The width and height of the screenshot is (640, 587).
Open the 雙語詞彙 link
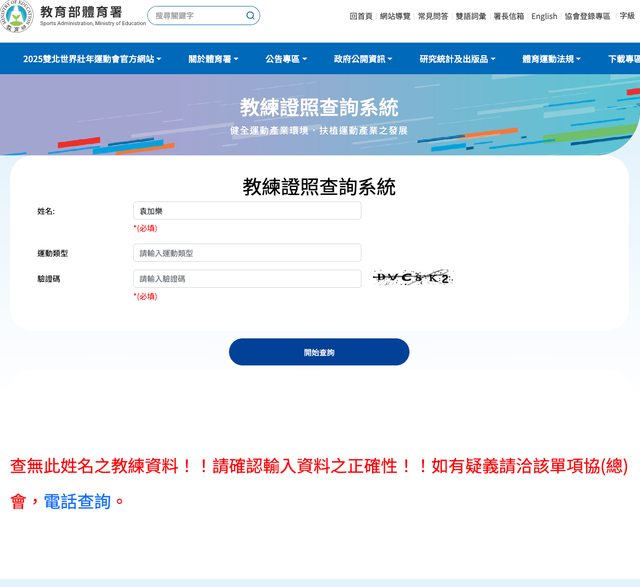[470, 16]
